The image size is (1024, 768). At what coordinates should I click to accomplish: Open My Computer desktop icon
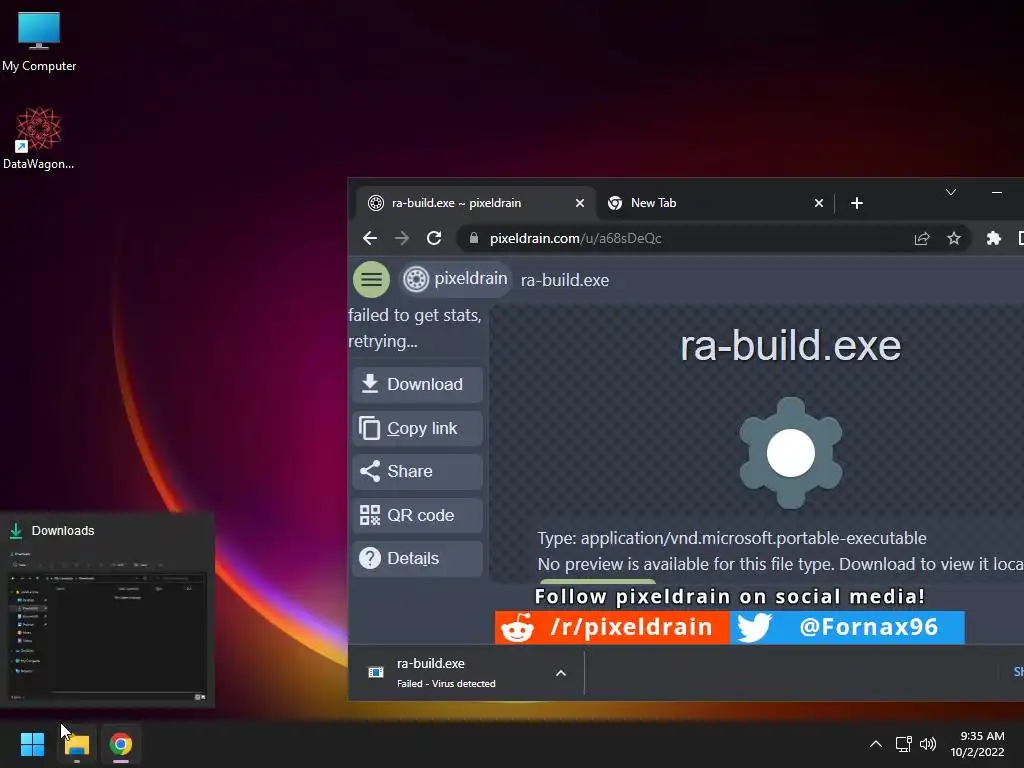39,42
